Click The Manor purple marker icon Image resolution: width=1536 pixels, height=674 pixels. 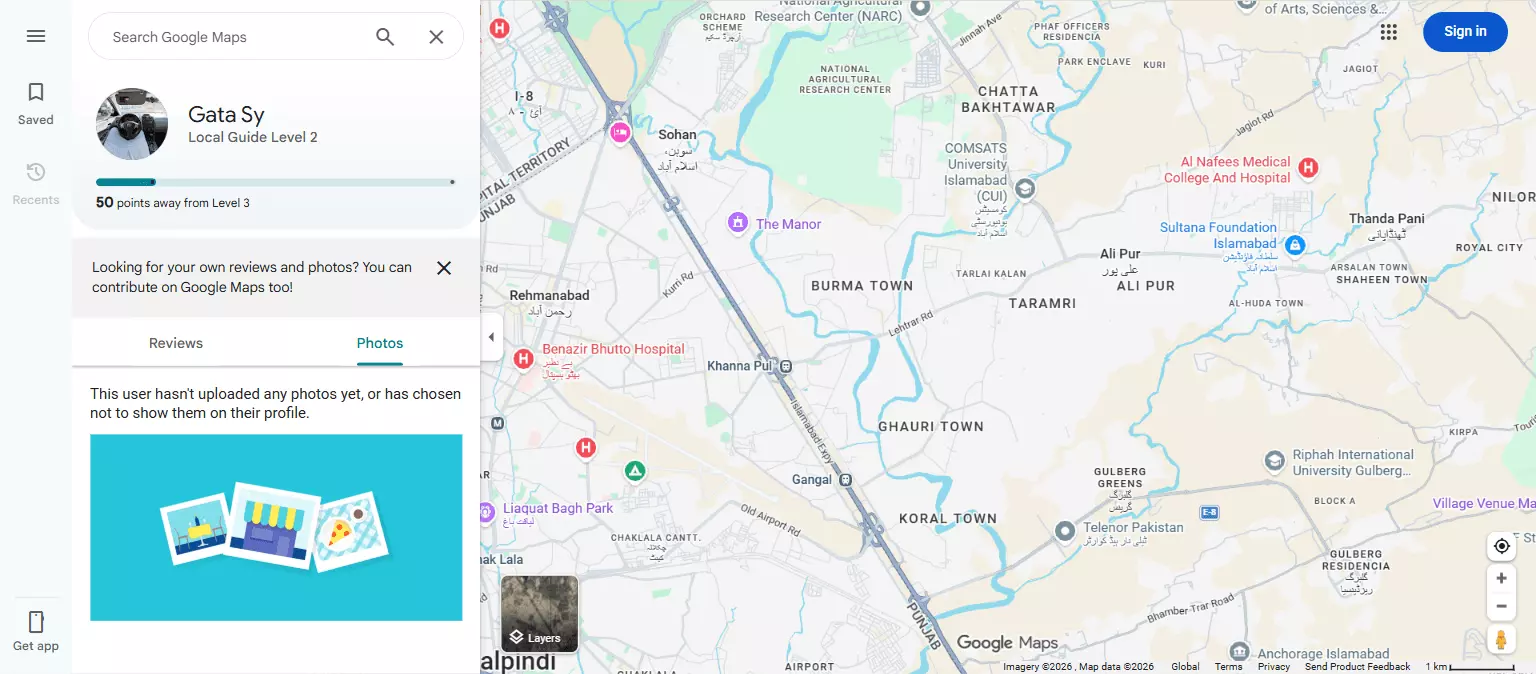[x=737, y=223]
